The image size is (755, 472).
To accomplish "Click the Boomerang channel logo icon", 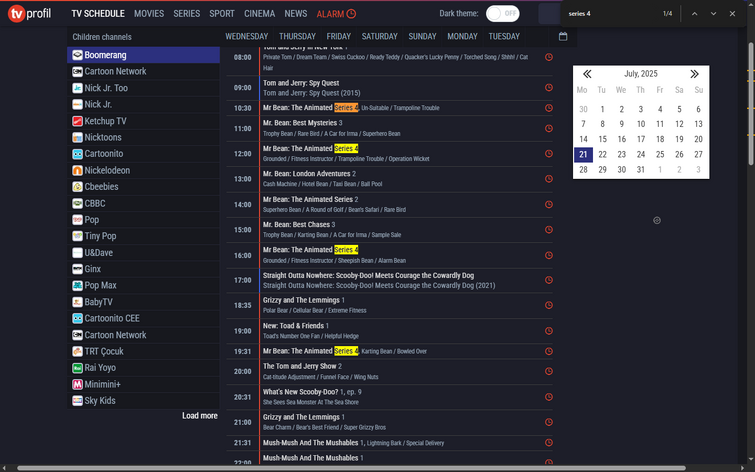I will click(77, 55).
